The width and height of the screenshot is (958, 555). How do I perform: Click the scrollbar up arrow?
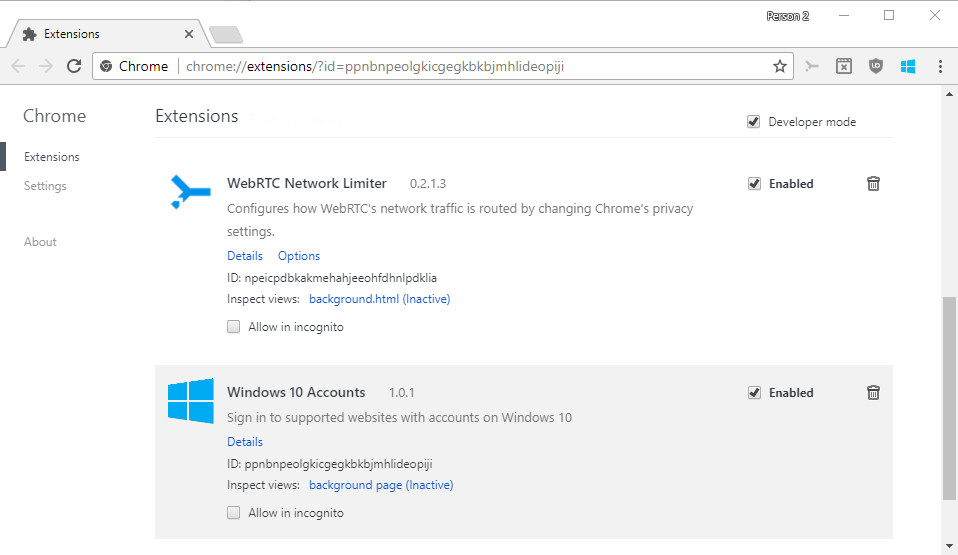[949, 94]
